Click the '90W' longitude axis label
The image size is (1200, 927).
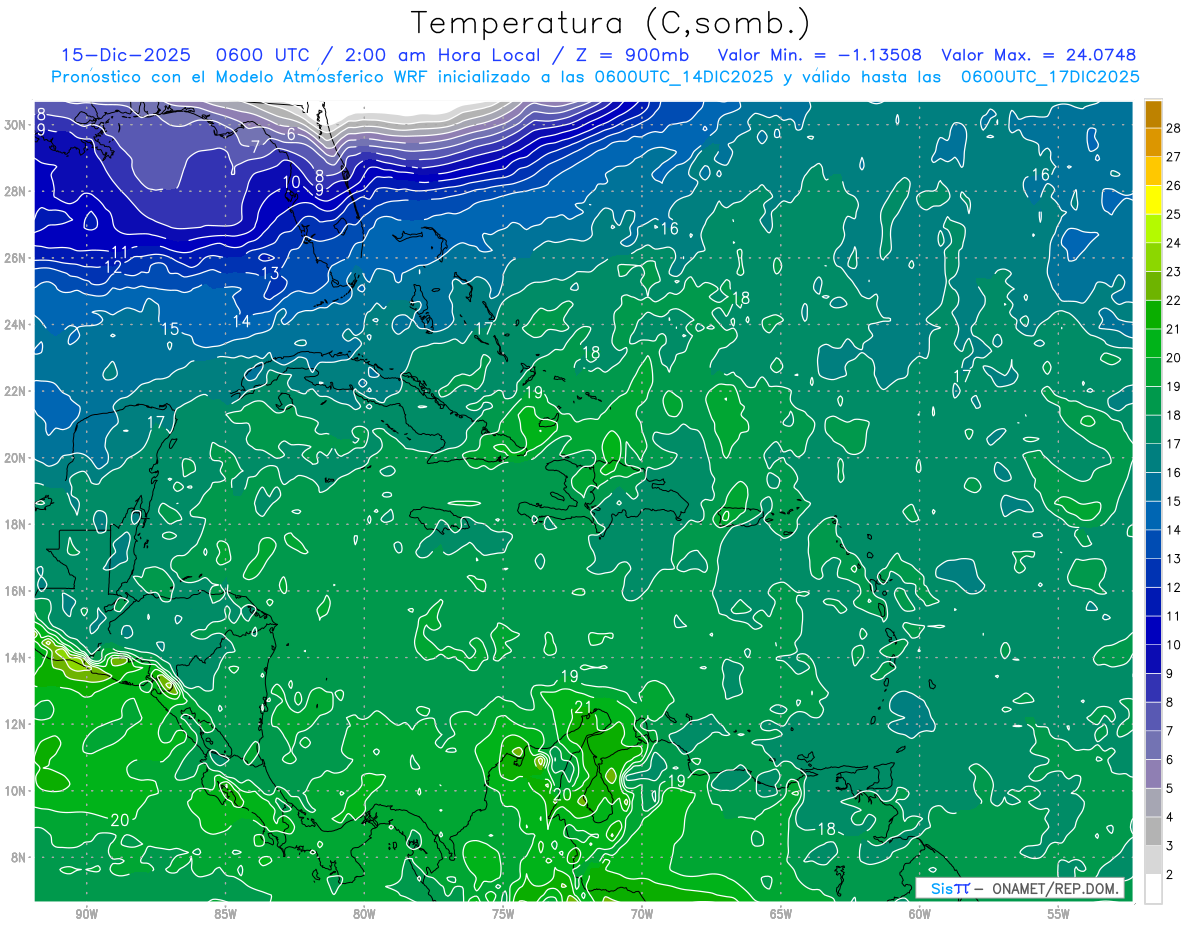tap(86, 914)
